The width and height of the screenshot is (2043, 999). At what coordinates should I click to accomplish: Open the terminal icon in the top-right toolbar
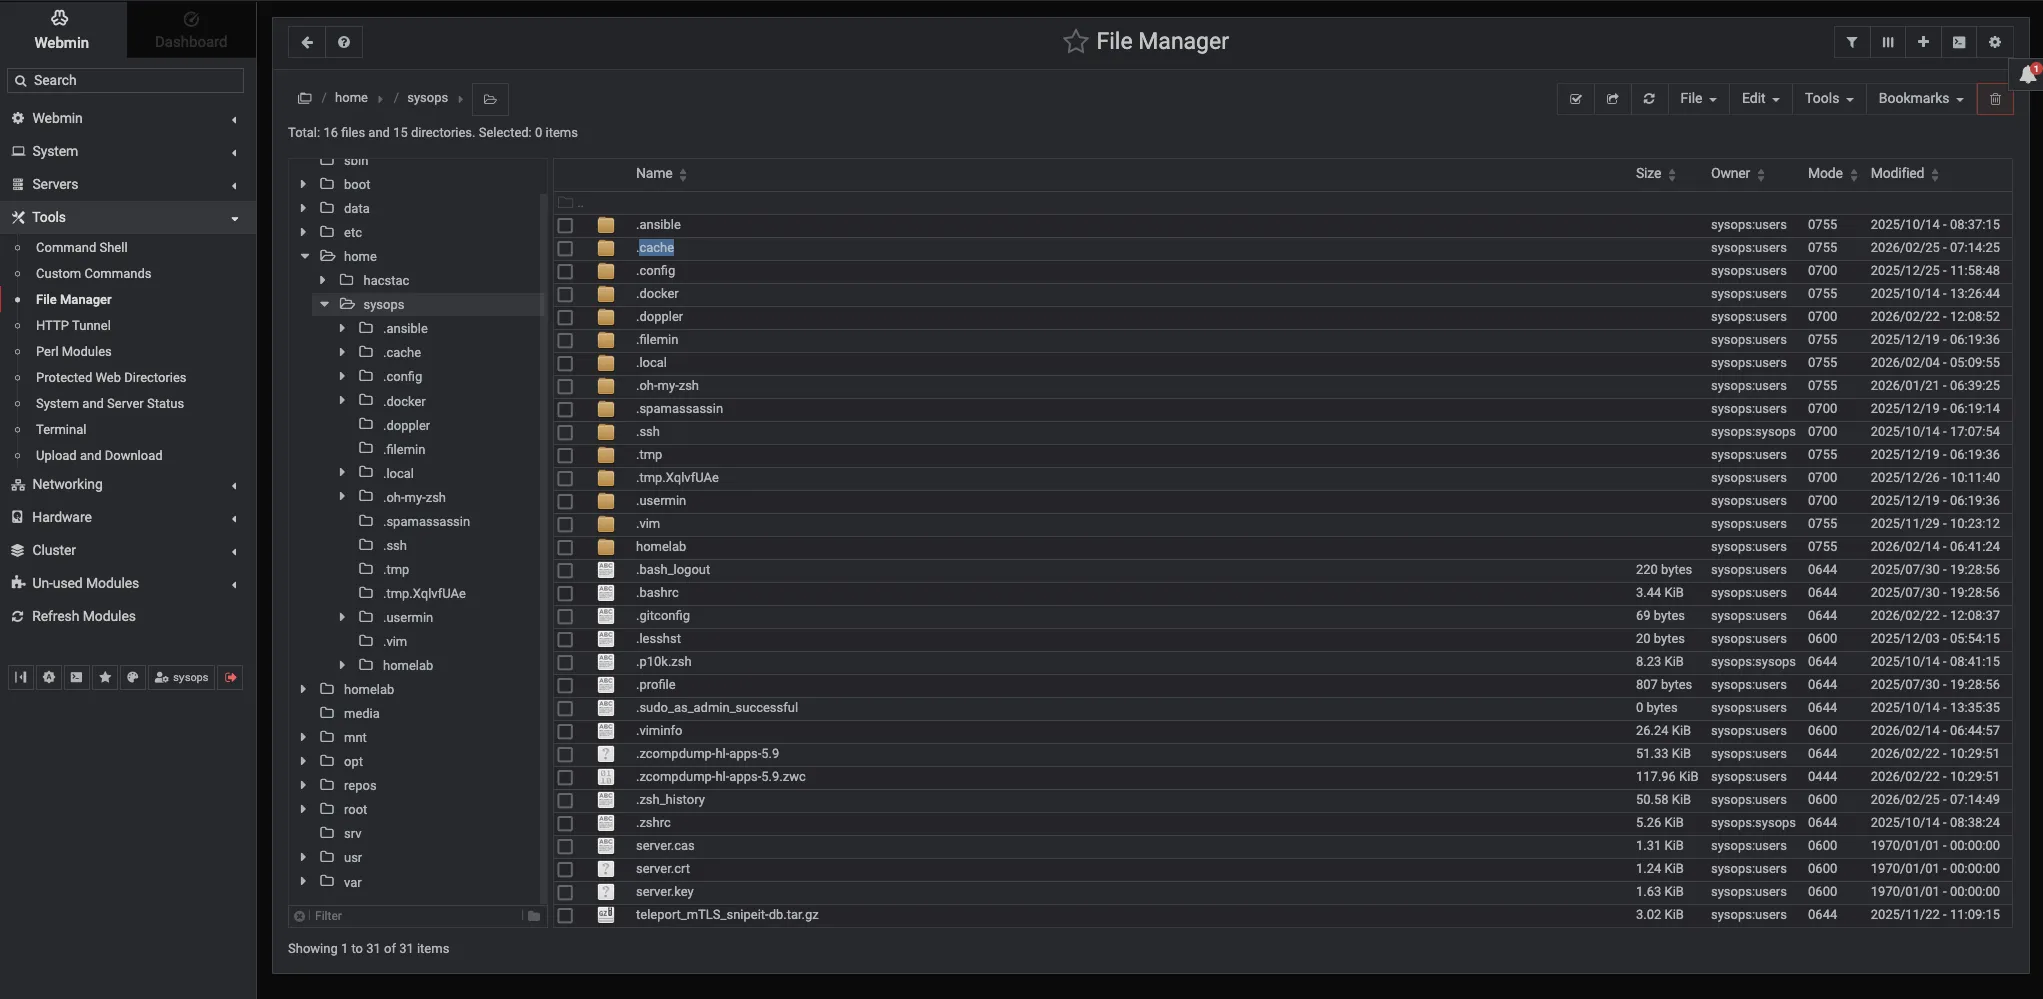click(1958, 42)
